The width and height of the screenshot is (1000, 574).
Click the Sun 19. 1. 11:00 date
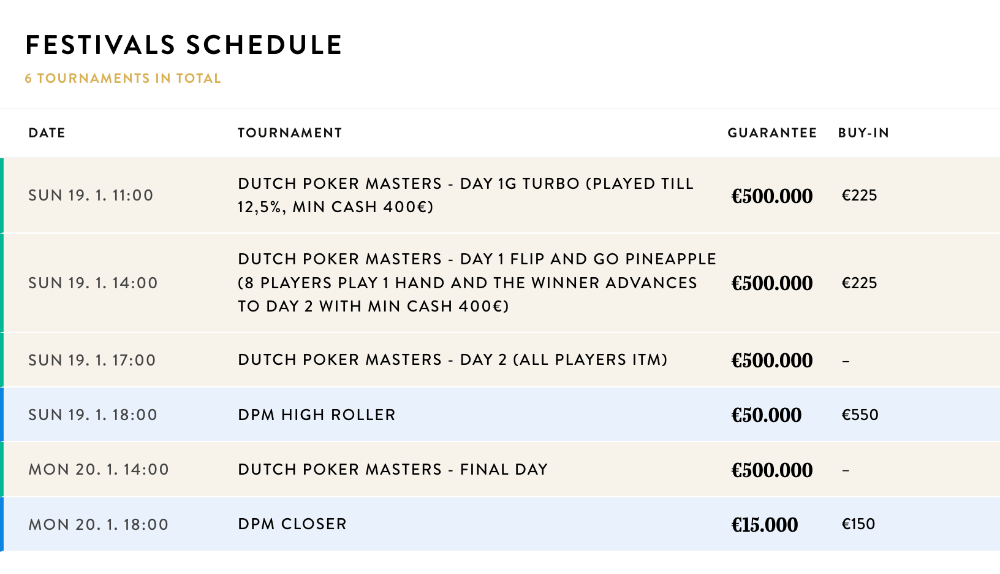point(91,195)
